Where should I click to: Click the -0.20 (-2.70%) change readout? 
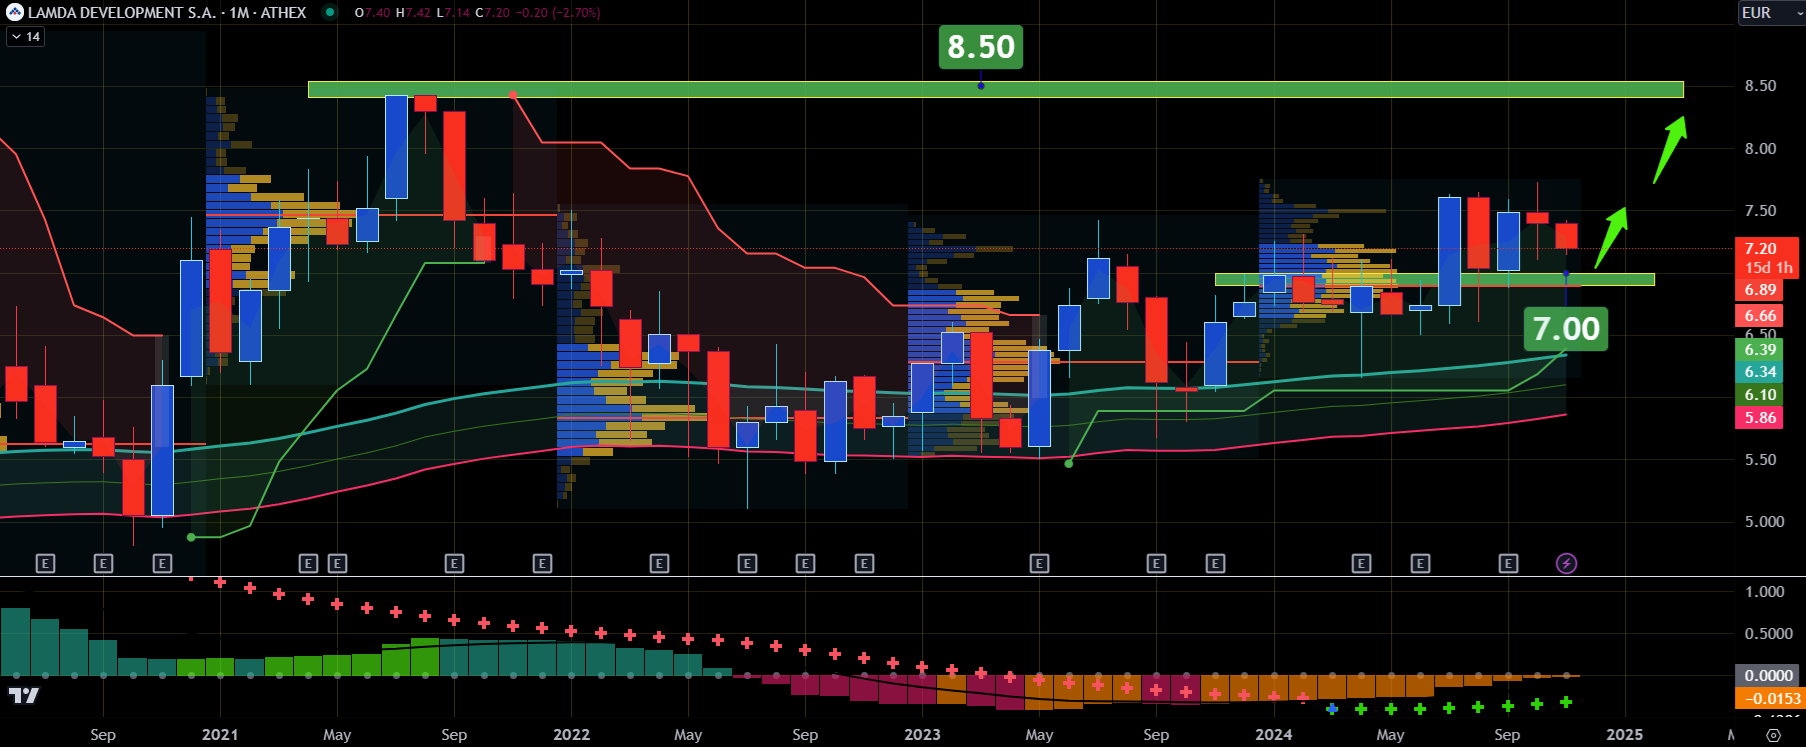pyautogui.click(x=560, y=13)
